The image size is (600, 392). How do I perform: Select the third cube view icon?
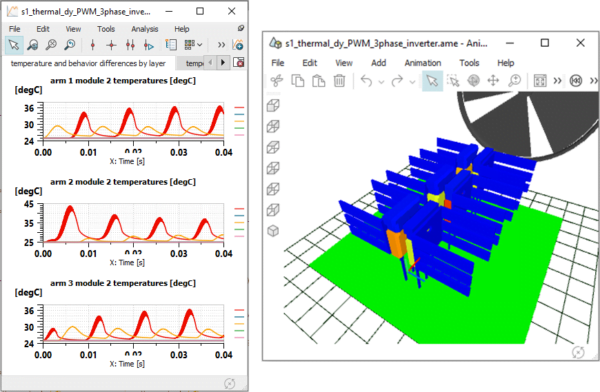tap(273, 147)
